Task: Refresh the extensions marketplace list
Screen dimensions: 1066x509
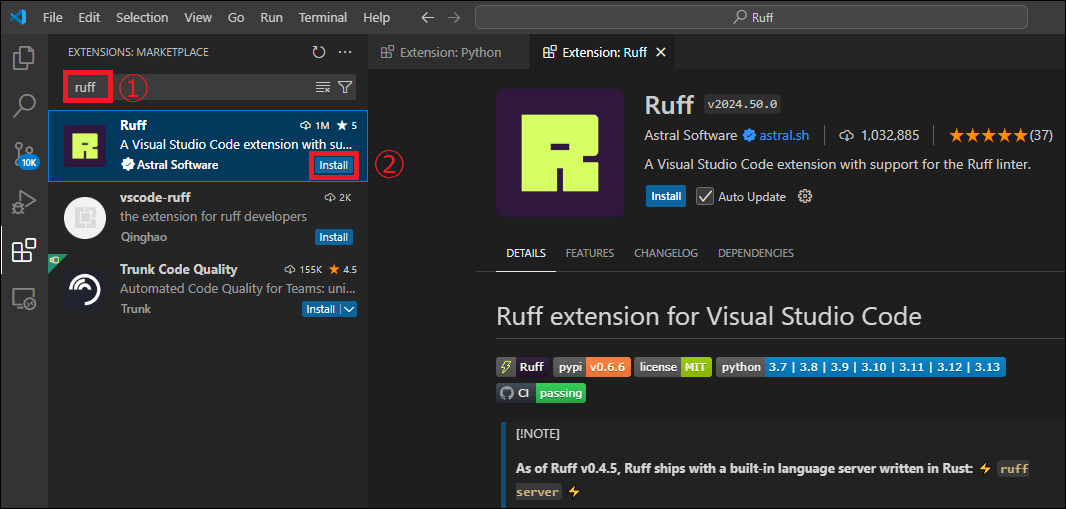Action: tap(319, 52)
